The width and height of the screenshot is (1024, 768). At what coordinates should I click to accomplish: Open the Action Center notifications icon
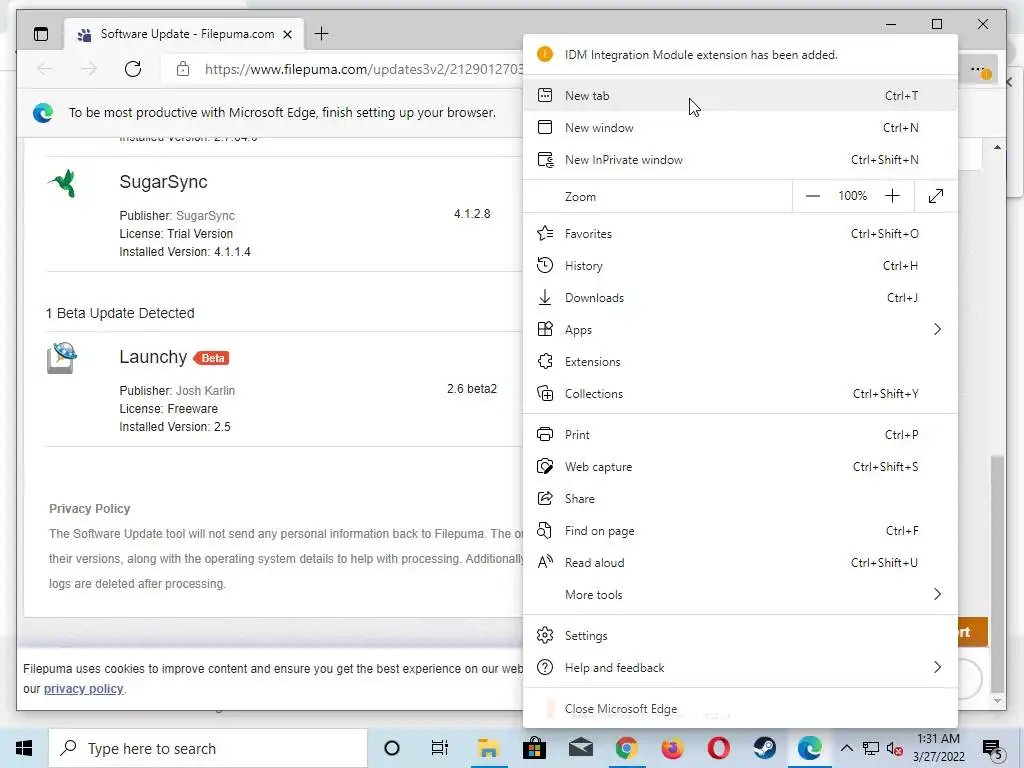[993, 749]
